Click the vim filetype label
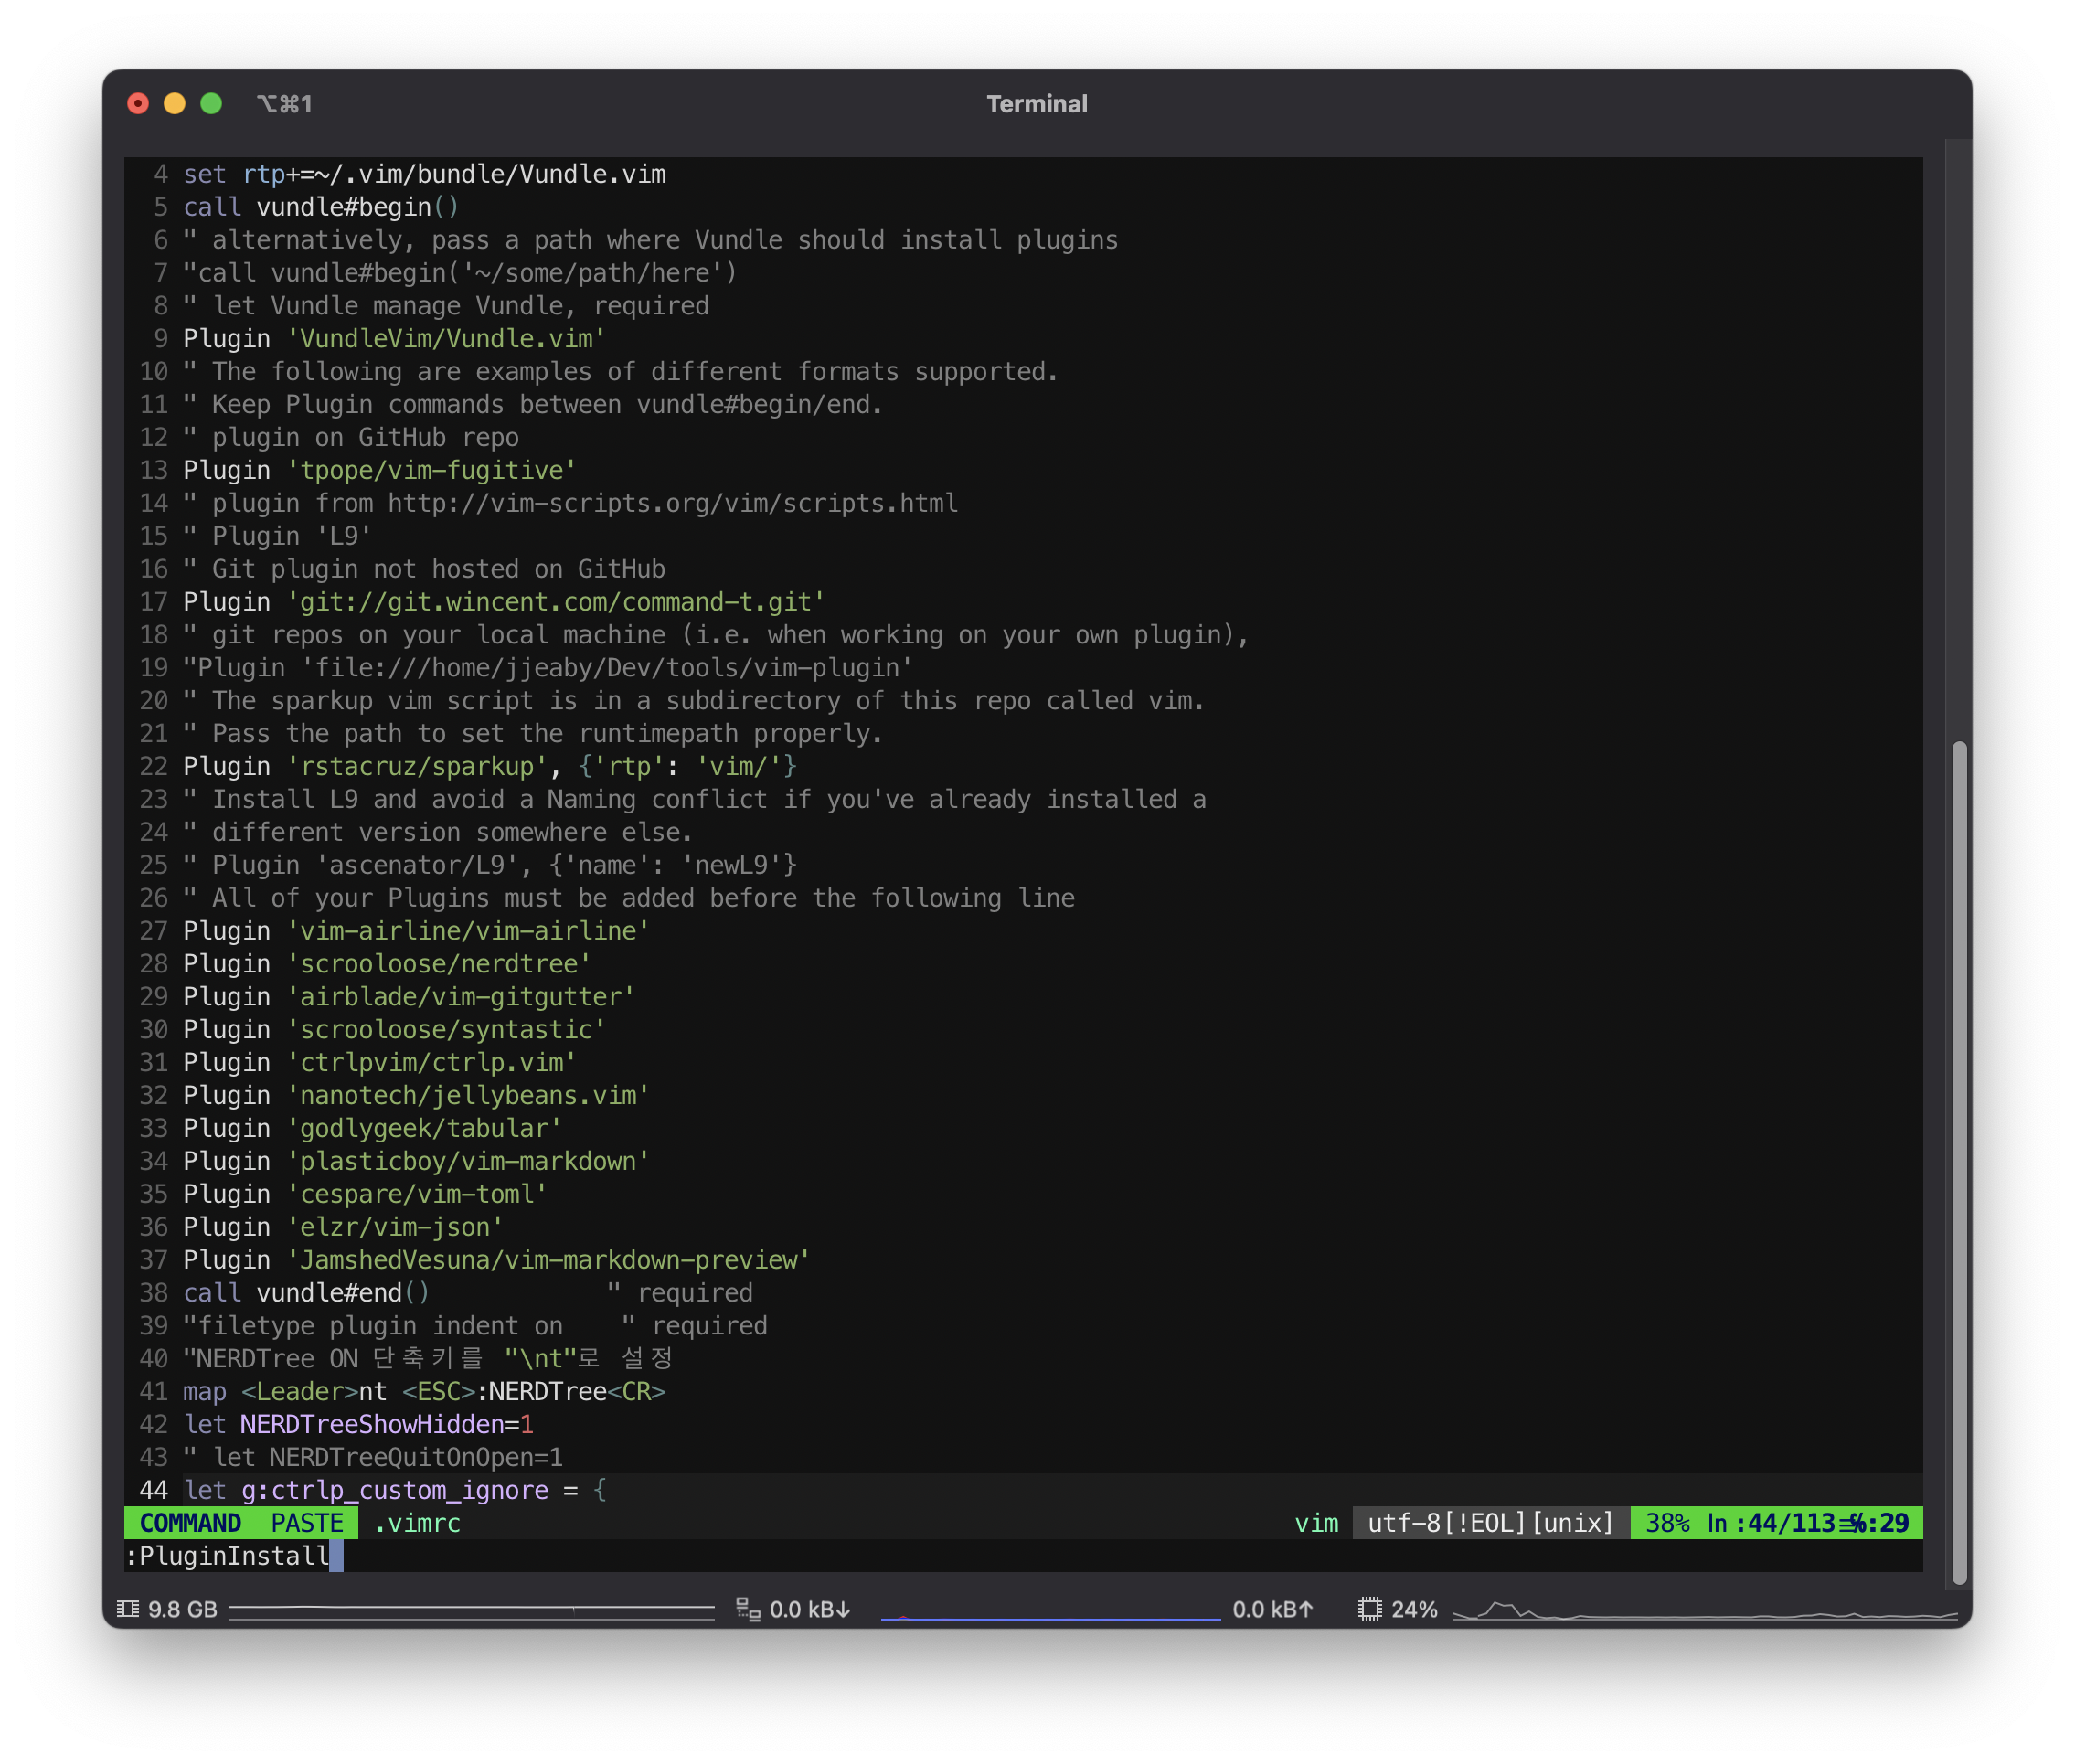 click(x=1316, y=1523)
